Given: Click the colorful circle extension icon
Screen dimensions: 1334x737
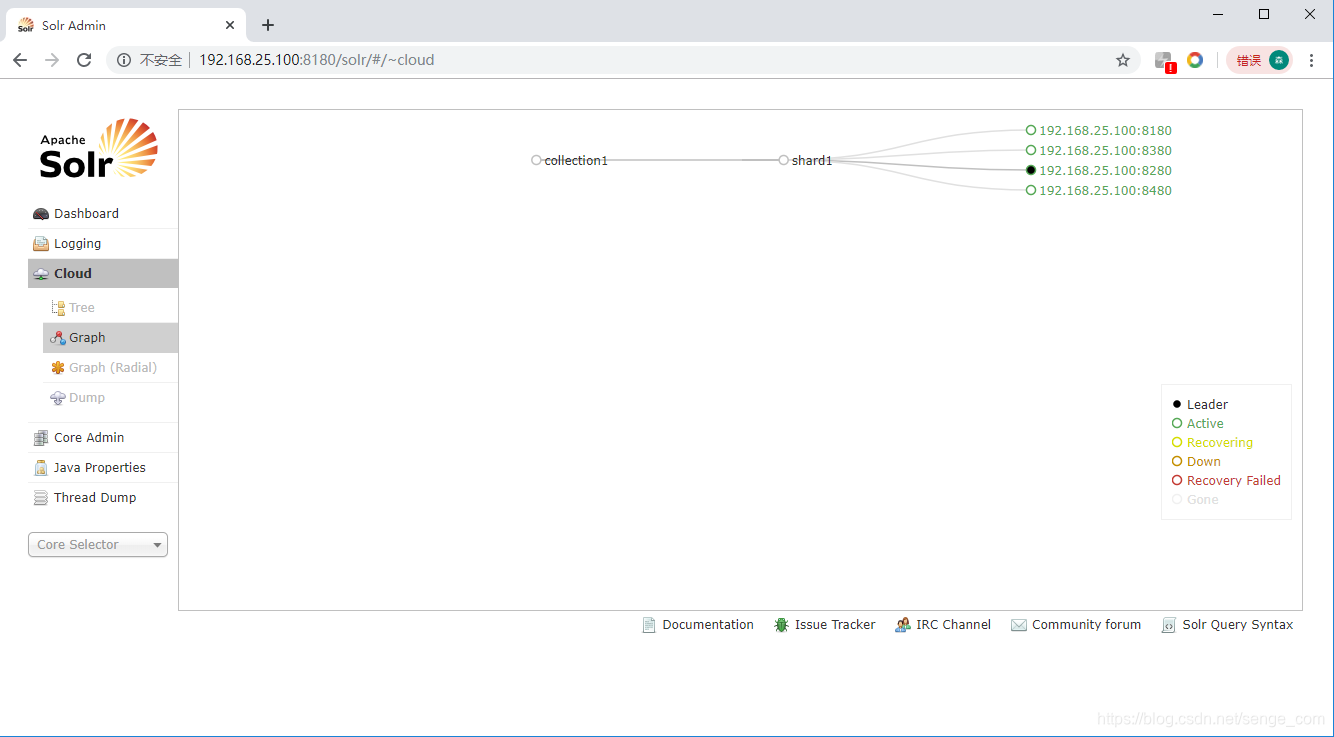Looking at the screenshot, I should (x=1195, y=60).
